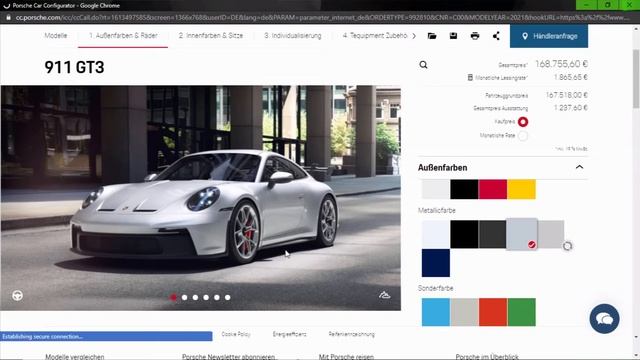This screenshot has width=640, height=360.
Task: Select the black solid exterior color
Action: [464, 189]
